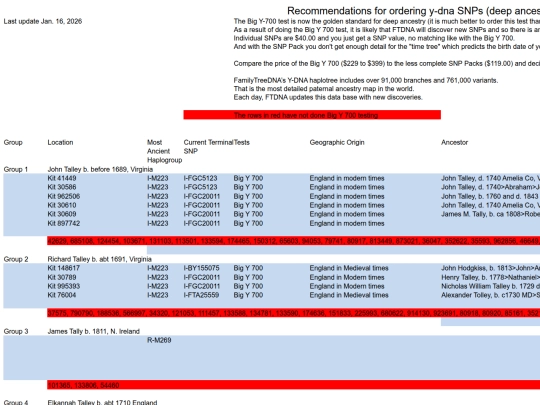540x405 pixels.
Task: Click 'England in modern times' for Kit 30610
Action: (347, 205)
